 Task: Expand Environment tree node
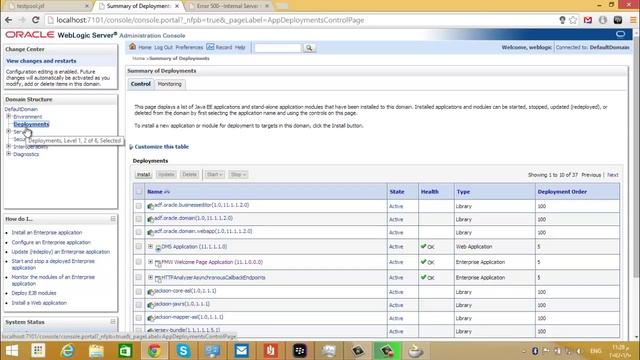click(x=9, y=116)
